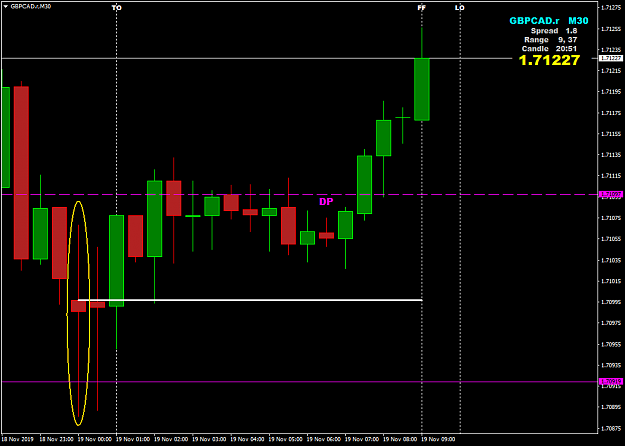Click 1.71175 on the price scale
The image size is (625, 446).
[x=611, y=113]
